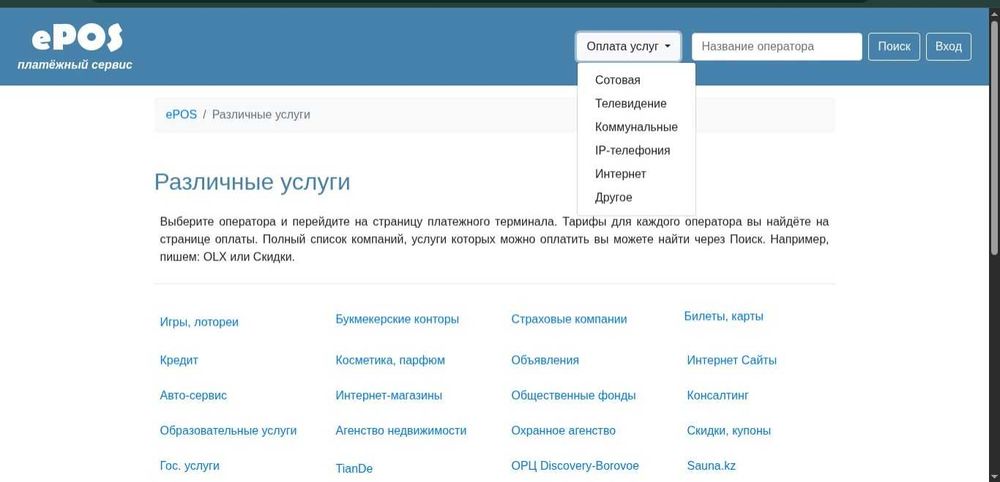Click the ePOS logo
The height and width of the screenshot is (482, 1000).
tap(75, 47)
